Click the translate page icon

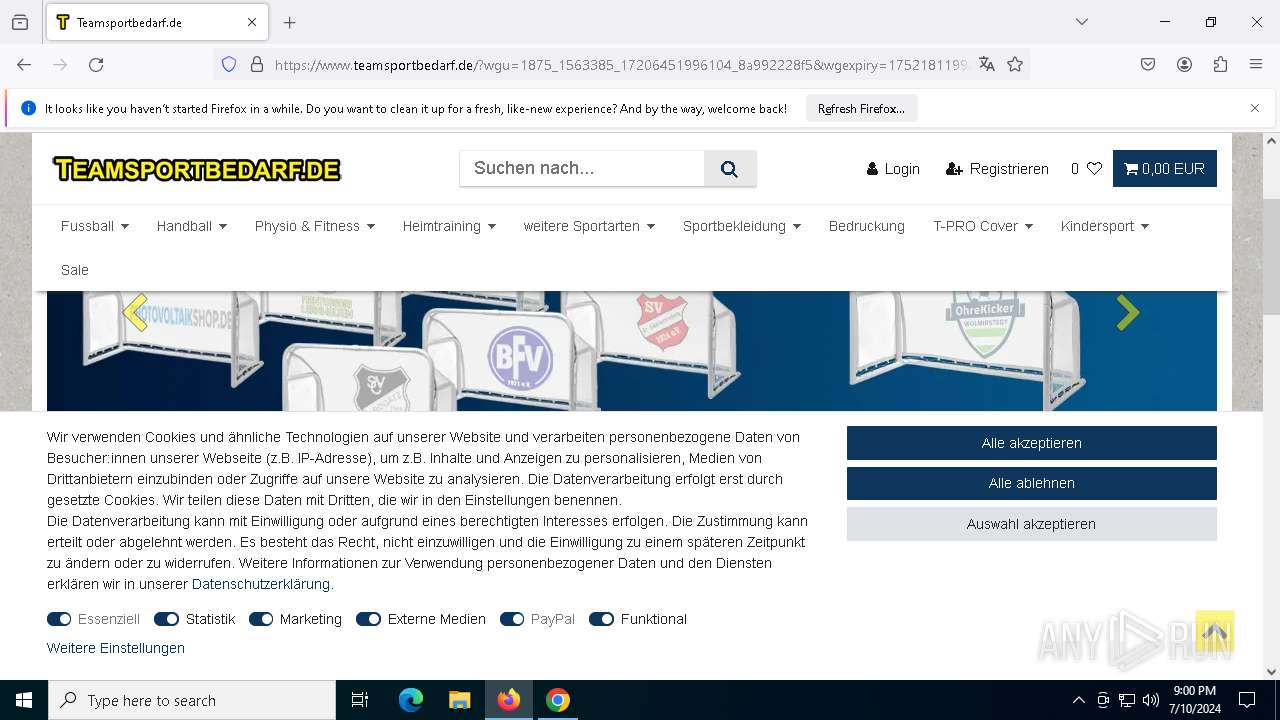pyautogui.click(x=987, y=64)
